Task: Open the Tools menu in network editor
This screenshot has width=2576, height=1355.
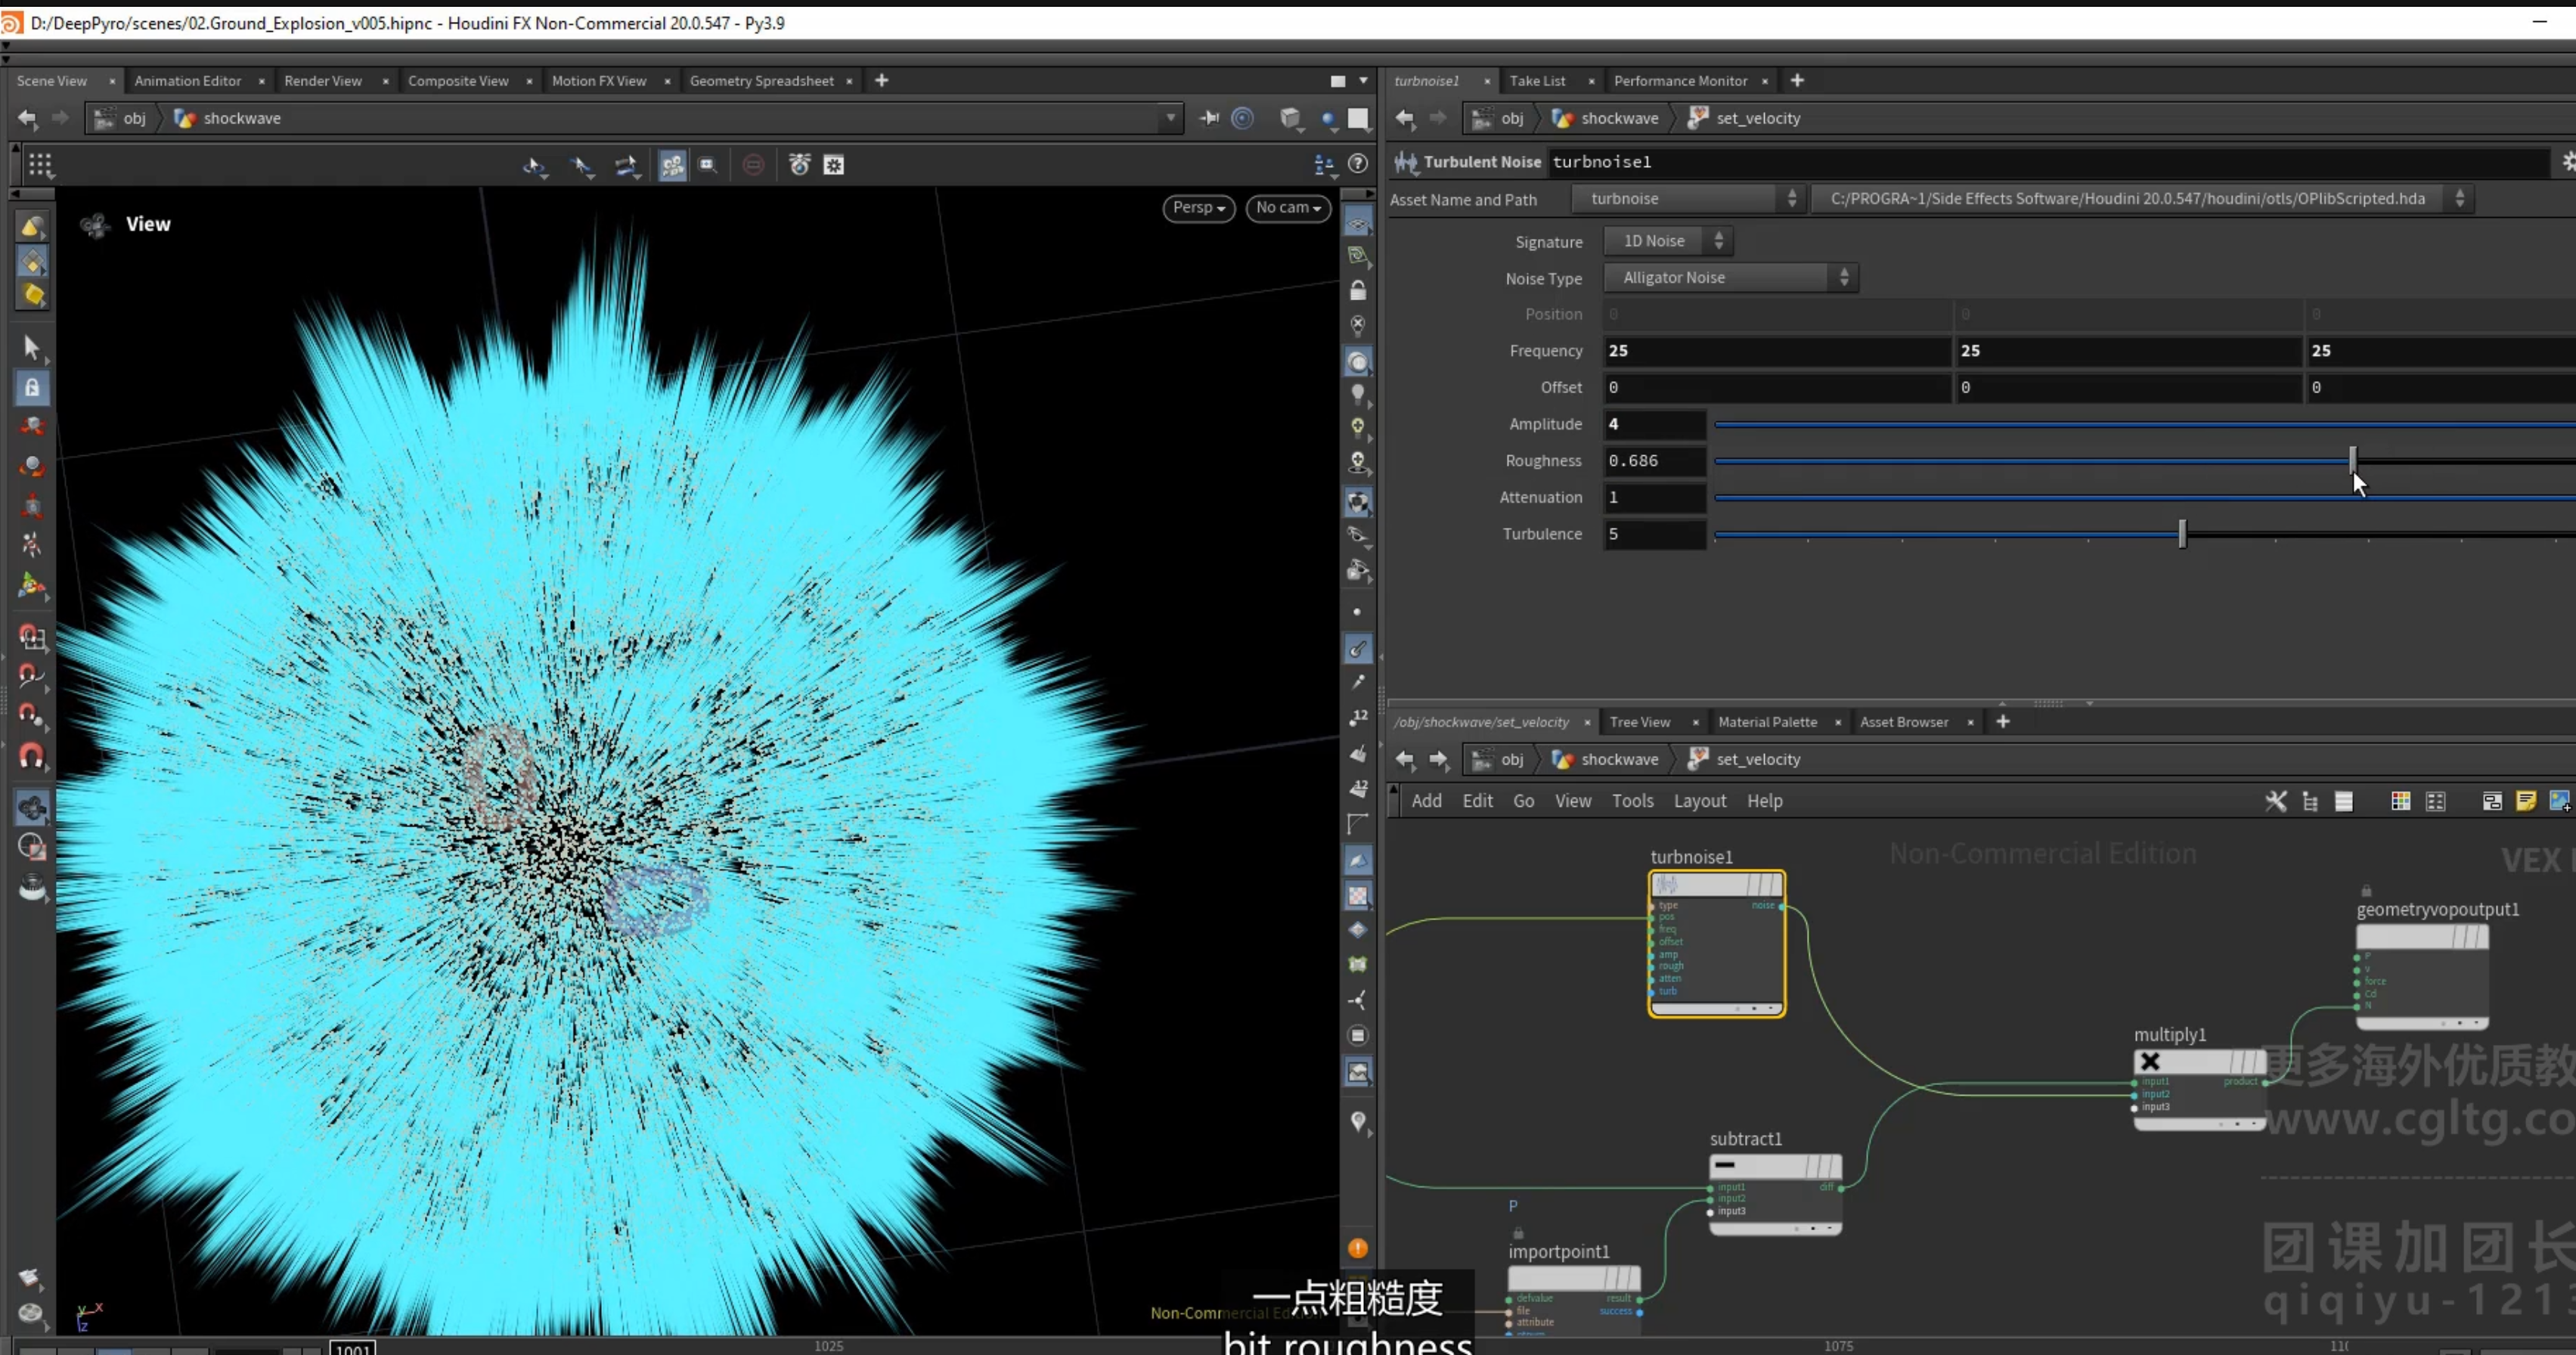Action: pos(1632,801)
